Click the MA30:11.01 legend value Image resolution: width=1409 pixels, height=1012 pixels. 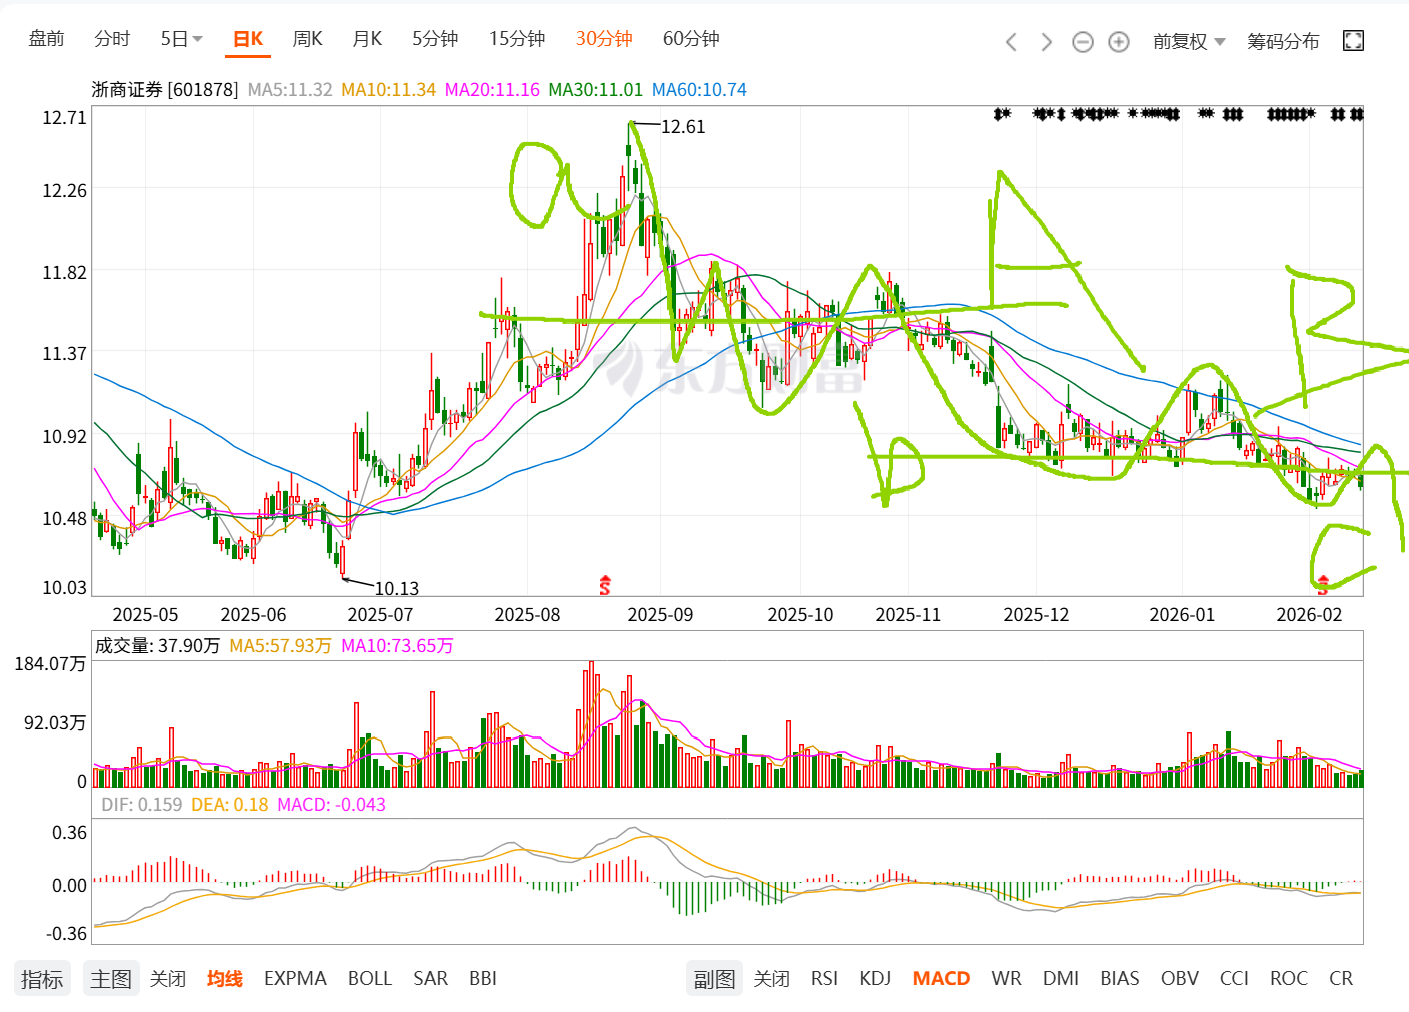coord(596,90)
